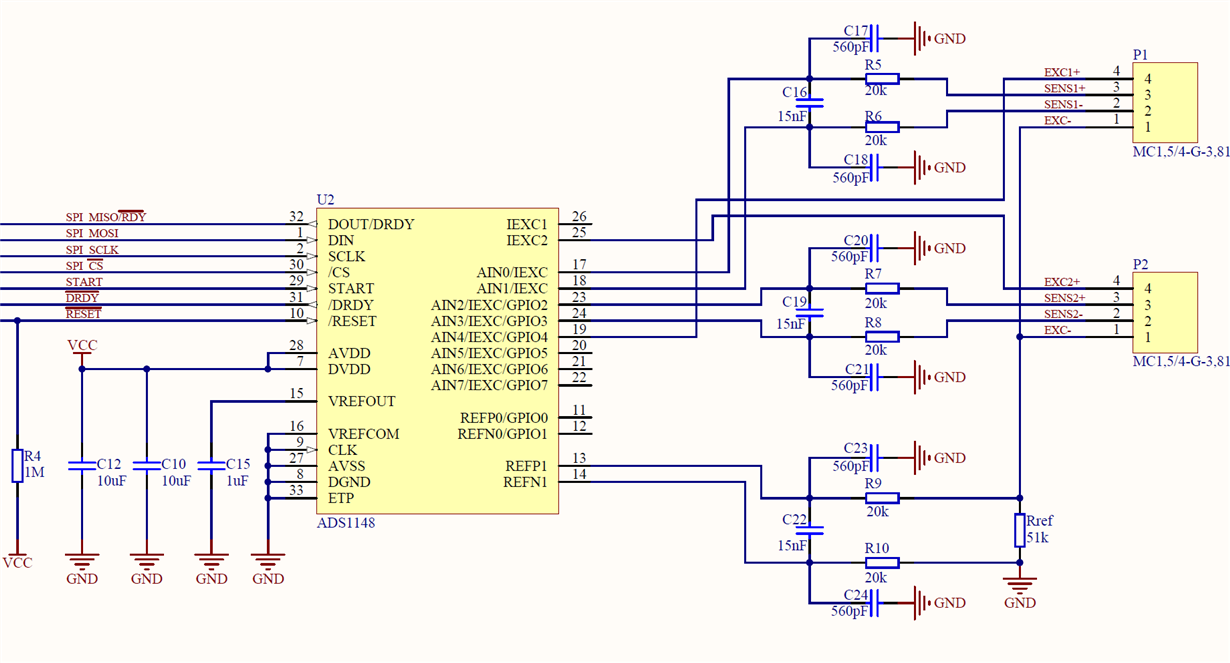This screenshot has height=663, width=1230.
Task: Select the GND symbol below Rref
Action: (x=1019, y=592)
